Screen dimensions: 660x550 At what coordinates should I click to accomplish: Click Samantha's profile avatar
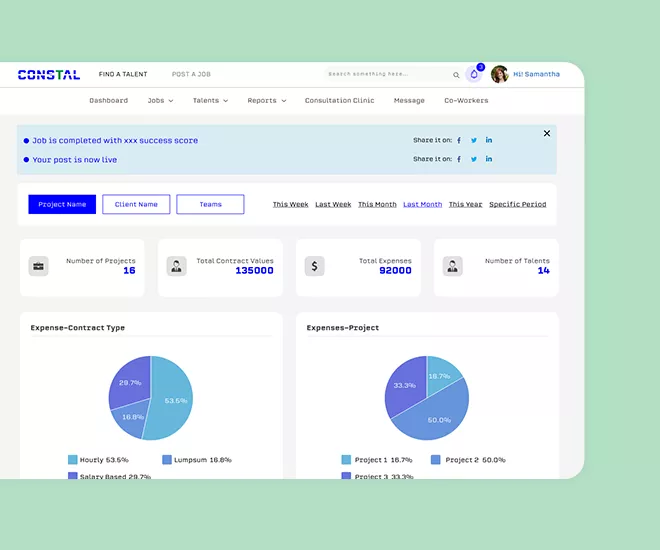pos(499,74)
